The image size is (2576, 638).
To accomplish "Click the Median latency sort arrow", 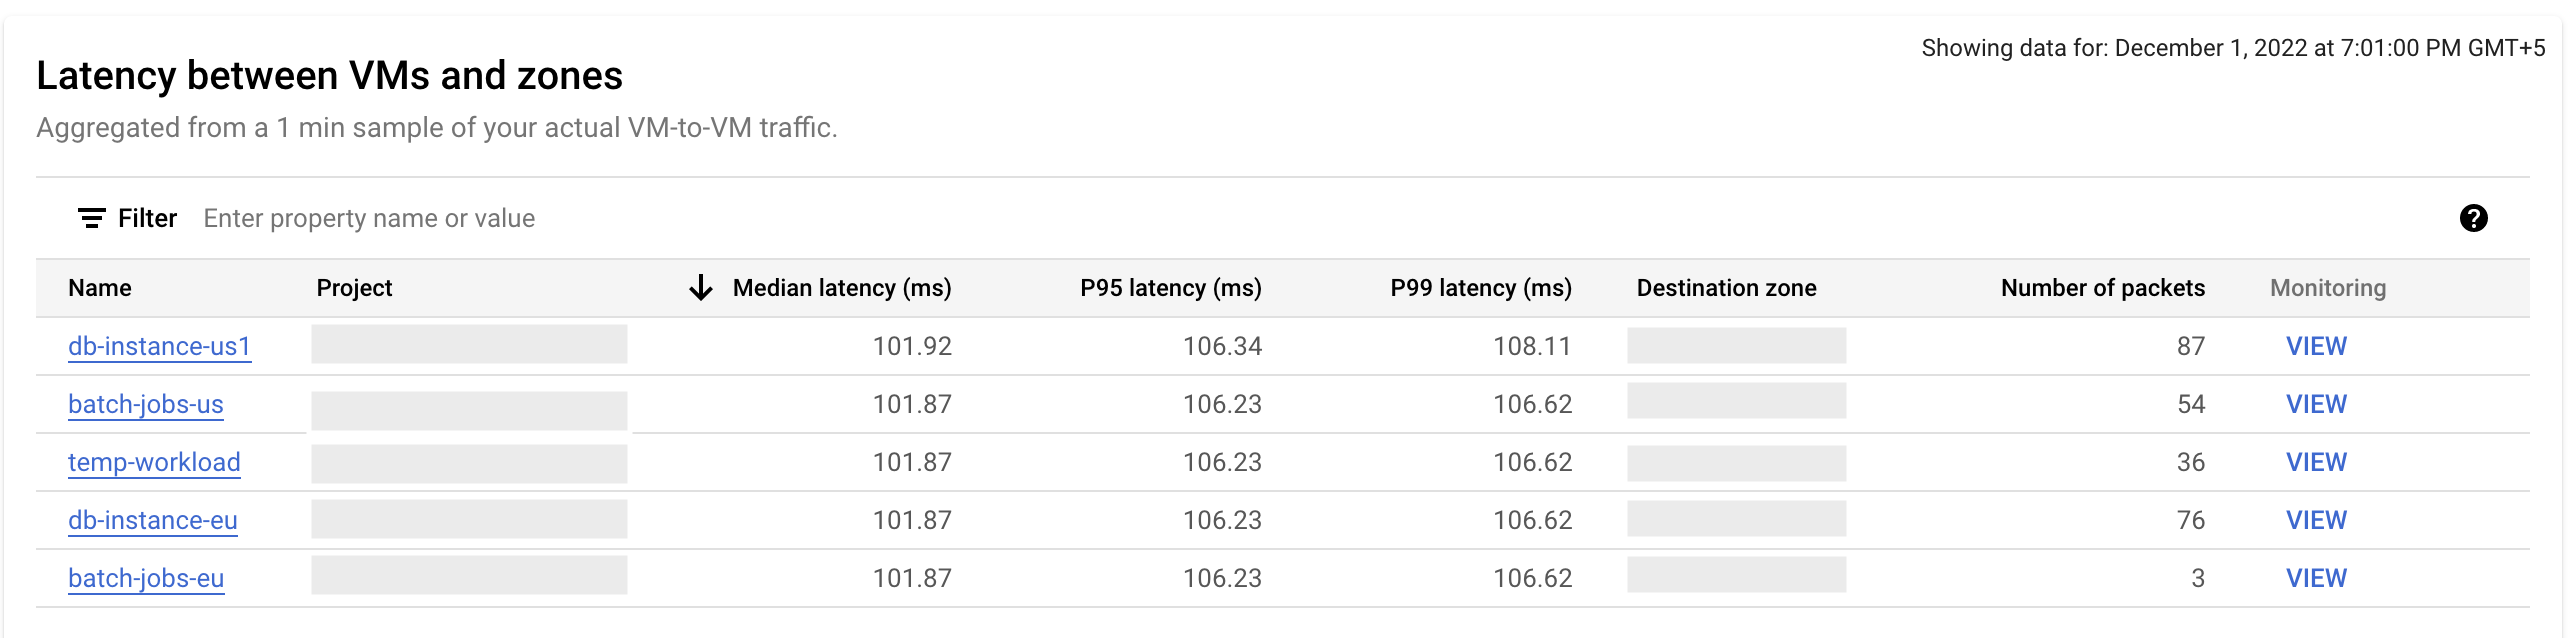I will [x=701, y=288].
